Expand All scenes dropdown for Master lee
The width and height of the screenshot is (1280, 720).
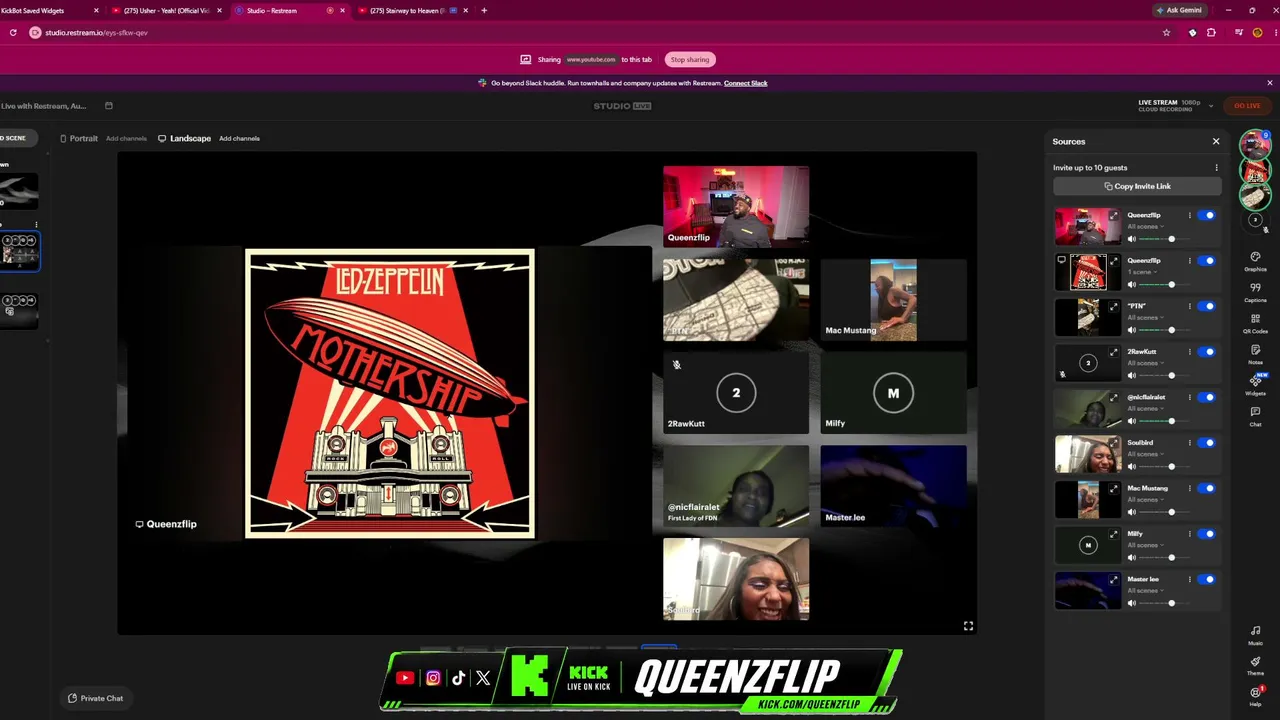point(1146,591)
